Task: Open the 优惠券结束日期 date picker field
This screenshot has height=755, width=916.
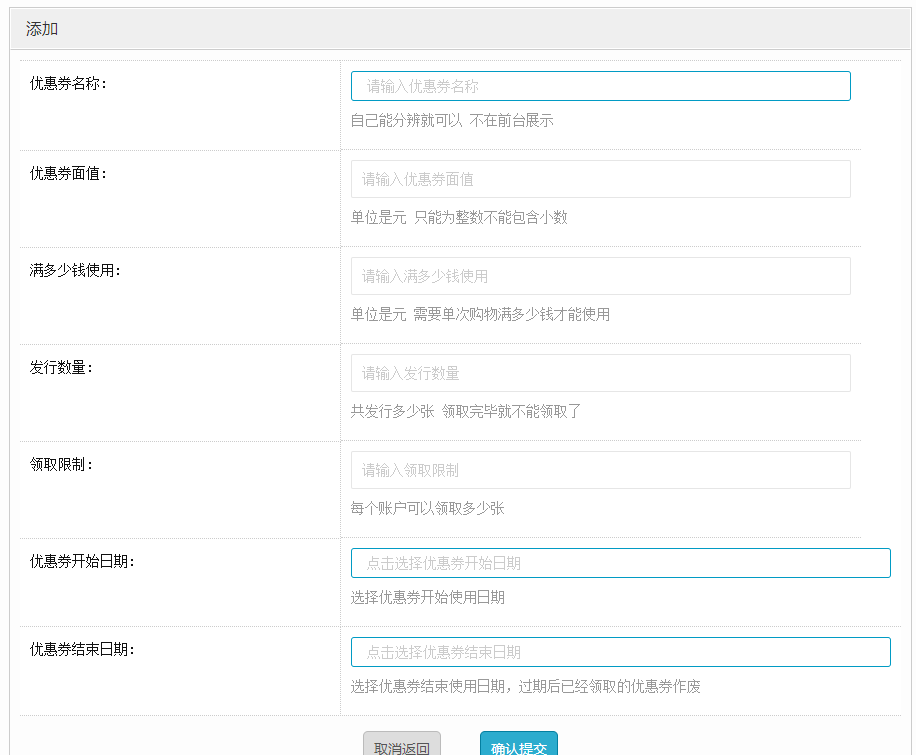Action: pyautogui.click(x=620, y=652)
